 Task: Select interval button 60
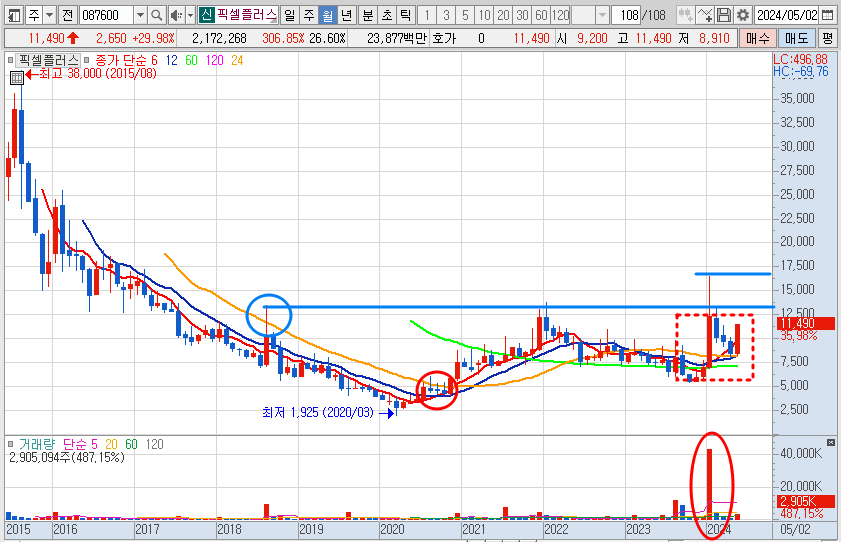541,15
